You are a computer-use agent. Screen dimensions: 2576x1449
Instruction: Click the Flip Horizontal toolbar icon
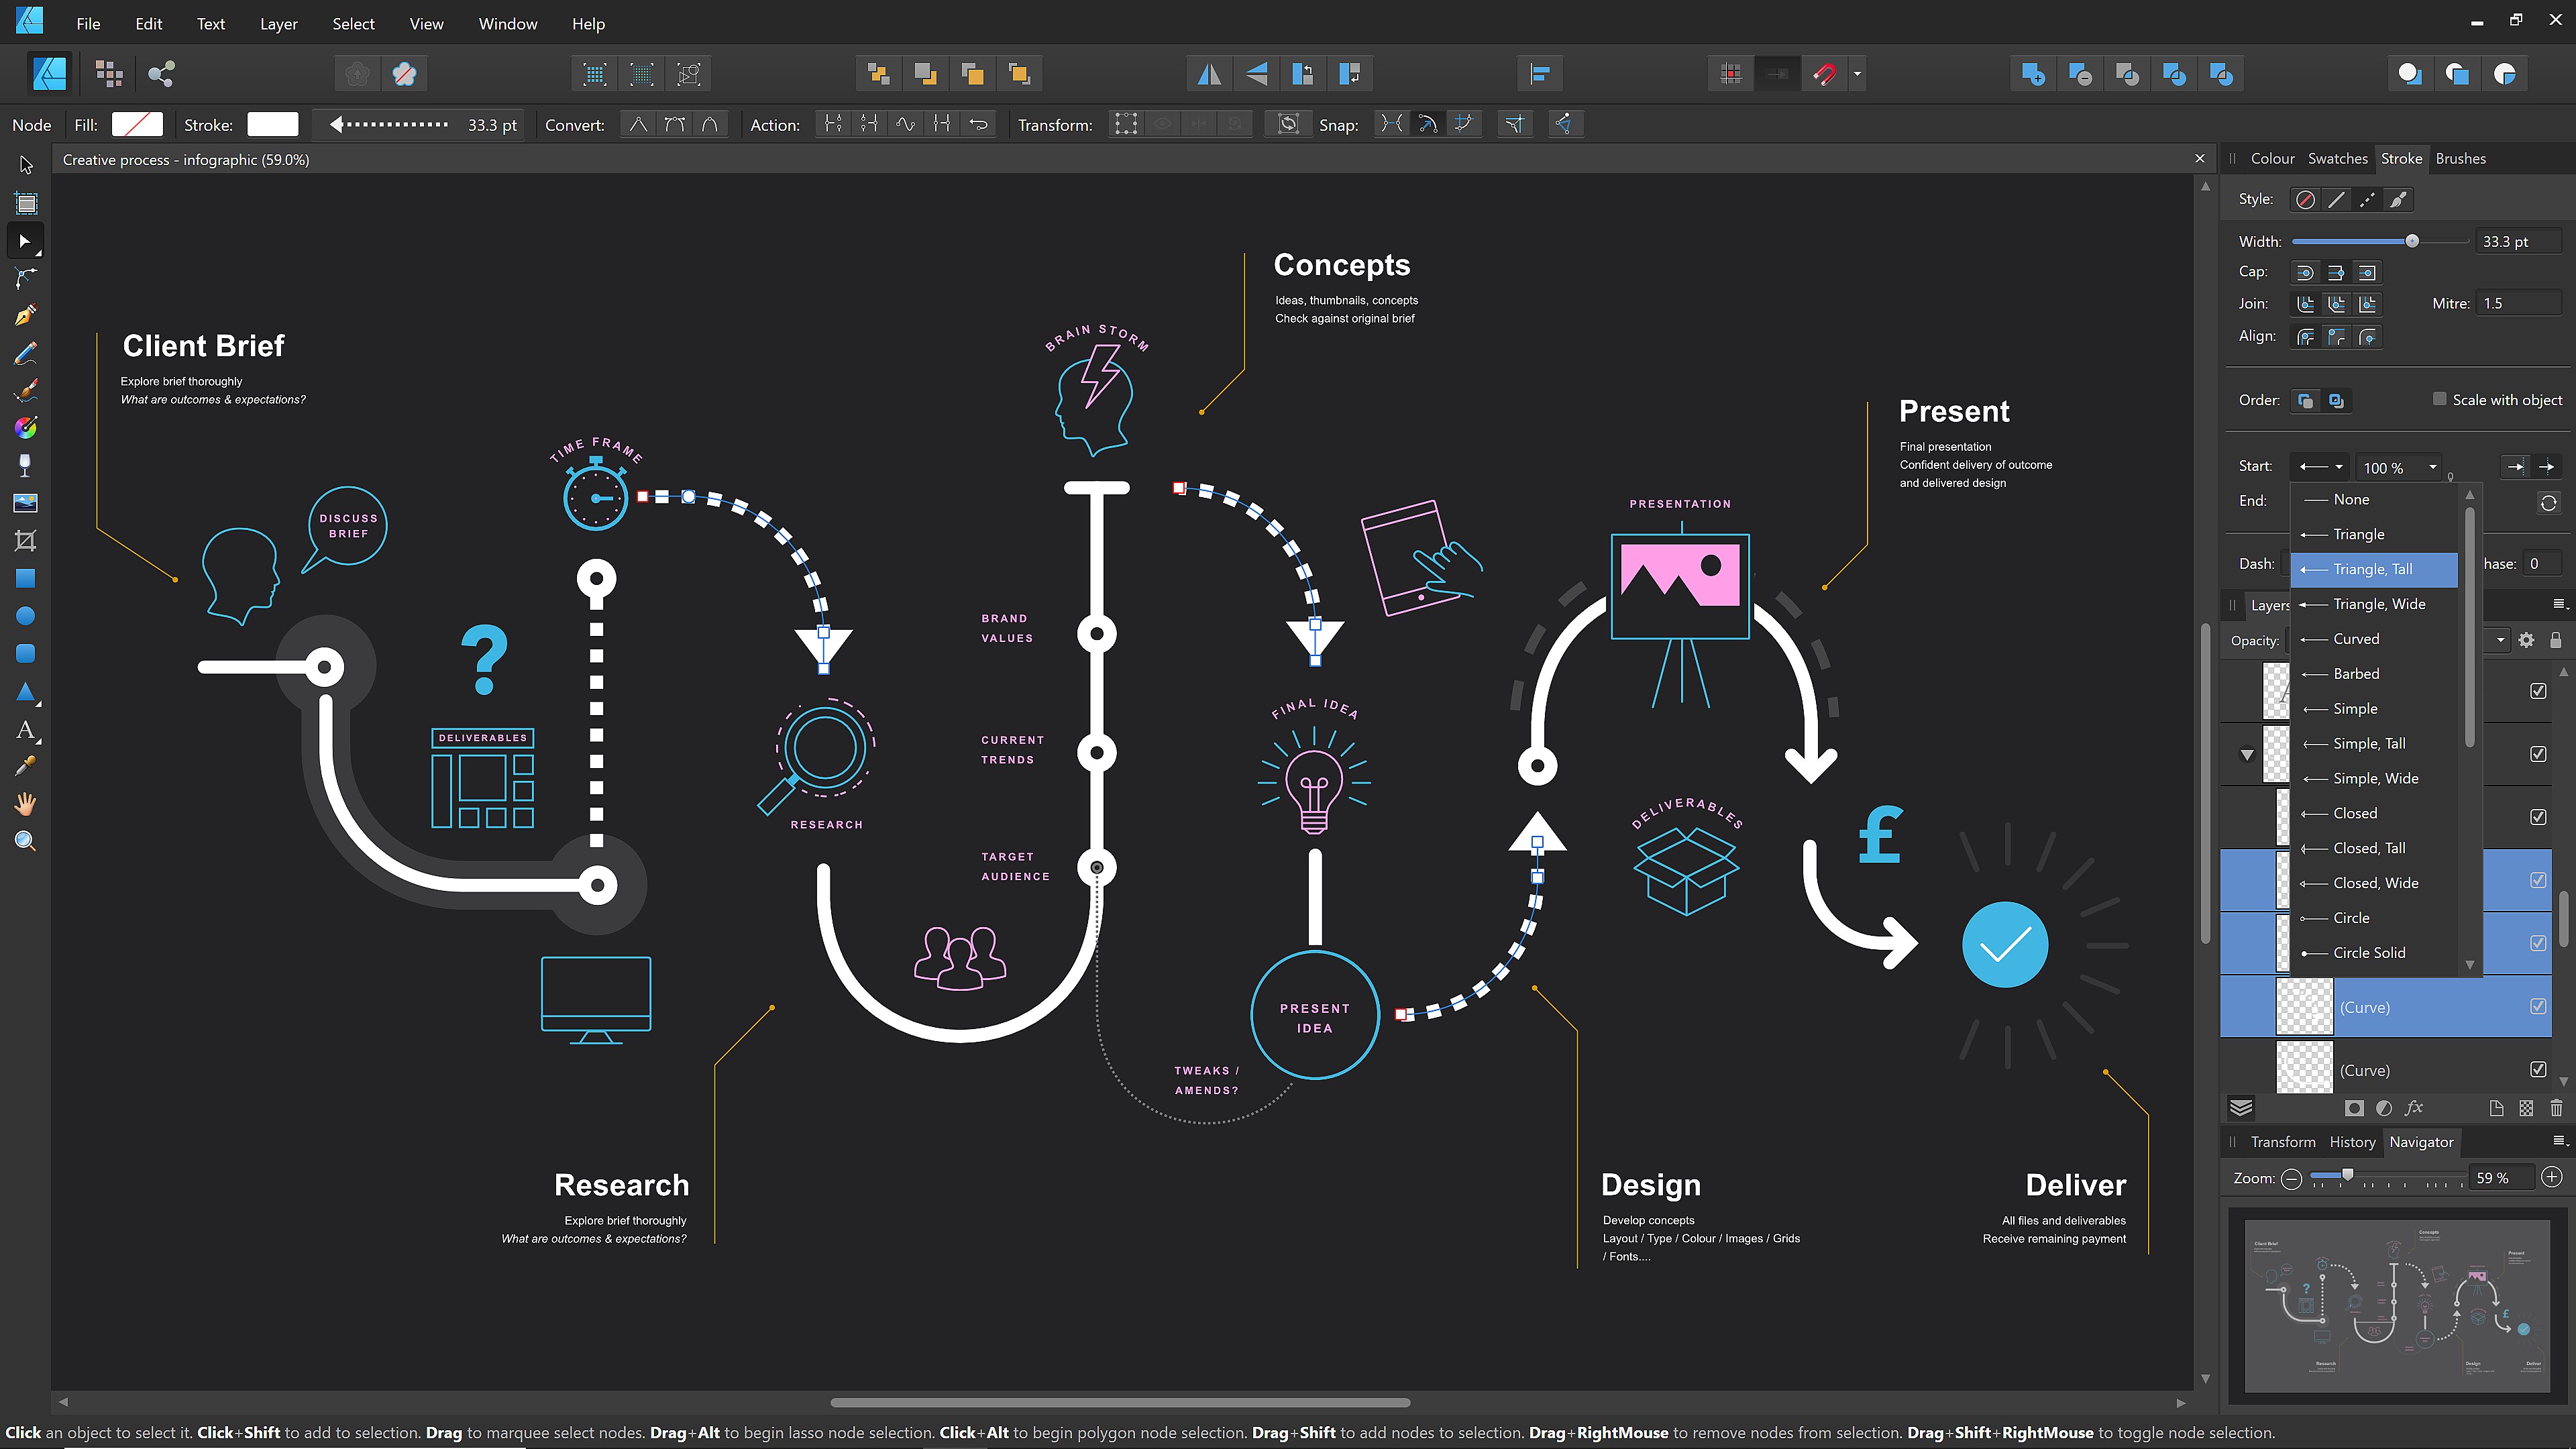1209,73
